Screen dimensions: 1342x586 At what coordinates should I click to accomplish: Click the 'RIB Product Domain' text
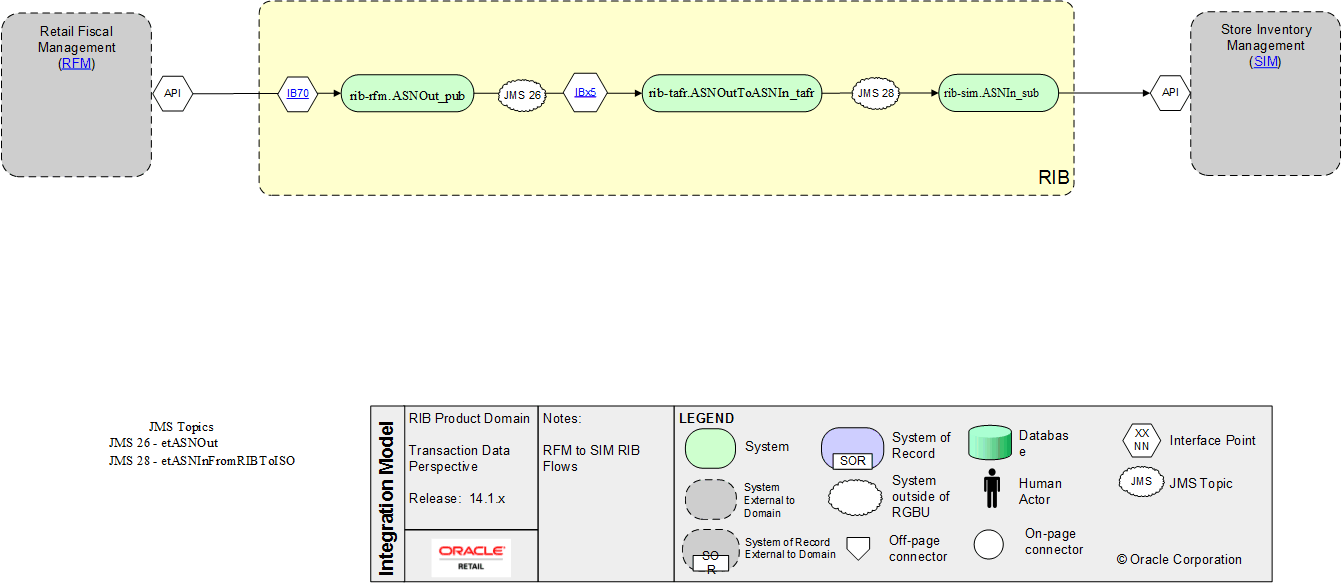[x=468, y=418]
